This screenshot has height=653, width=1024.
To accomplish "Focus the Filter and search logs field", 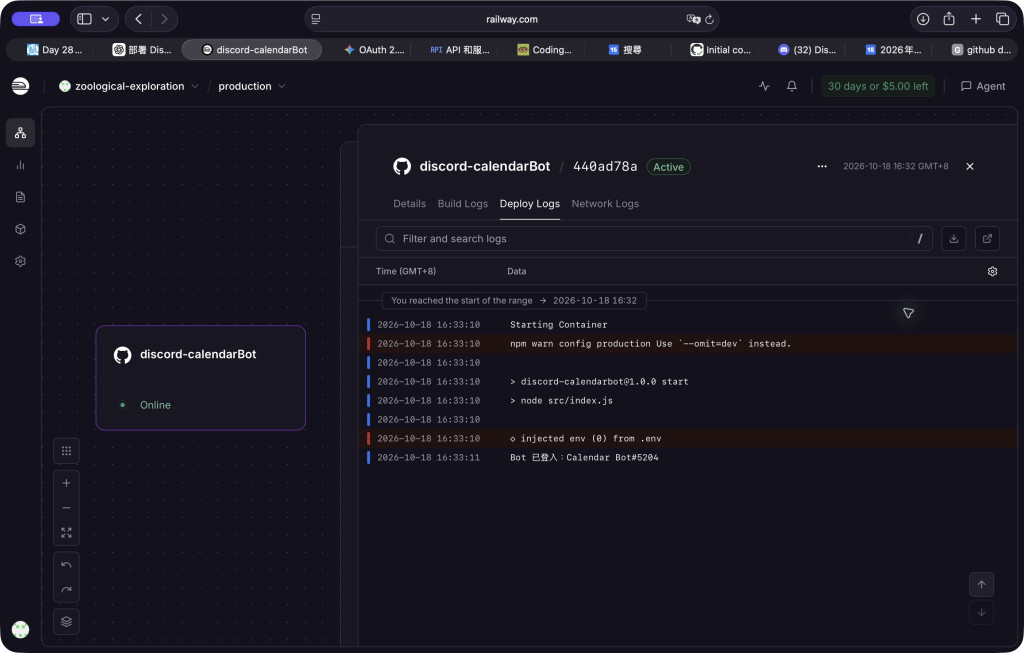I will coord(654,238).
